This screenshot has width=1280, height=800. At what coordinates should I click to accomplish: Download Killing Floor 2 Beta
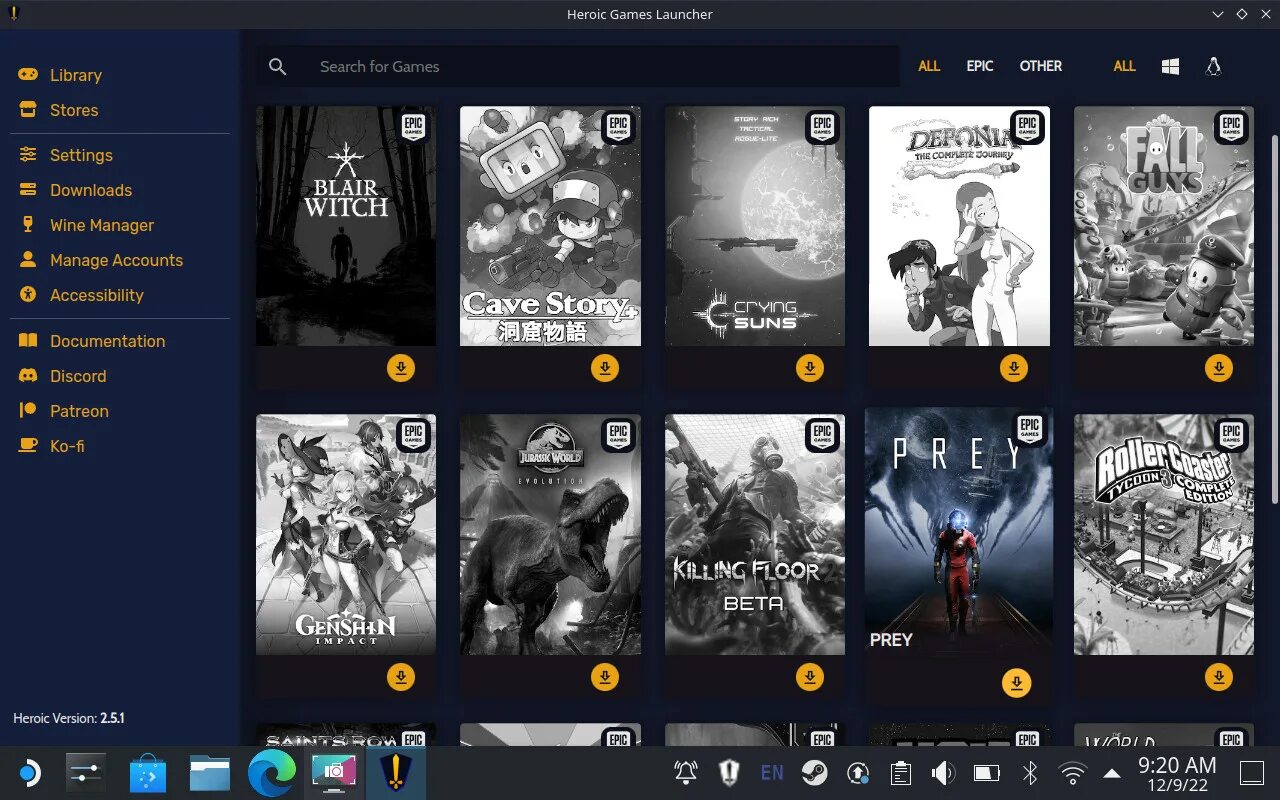pos(809,677)
